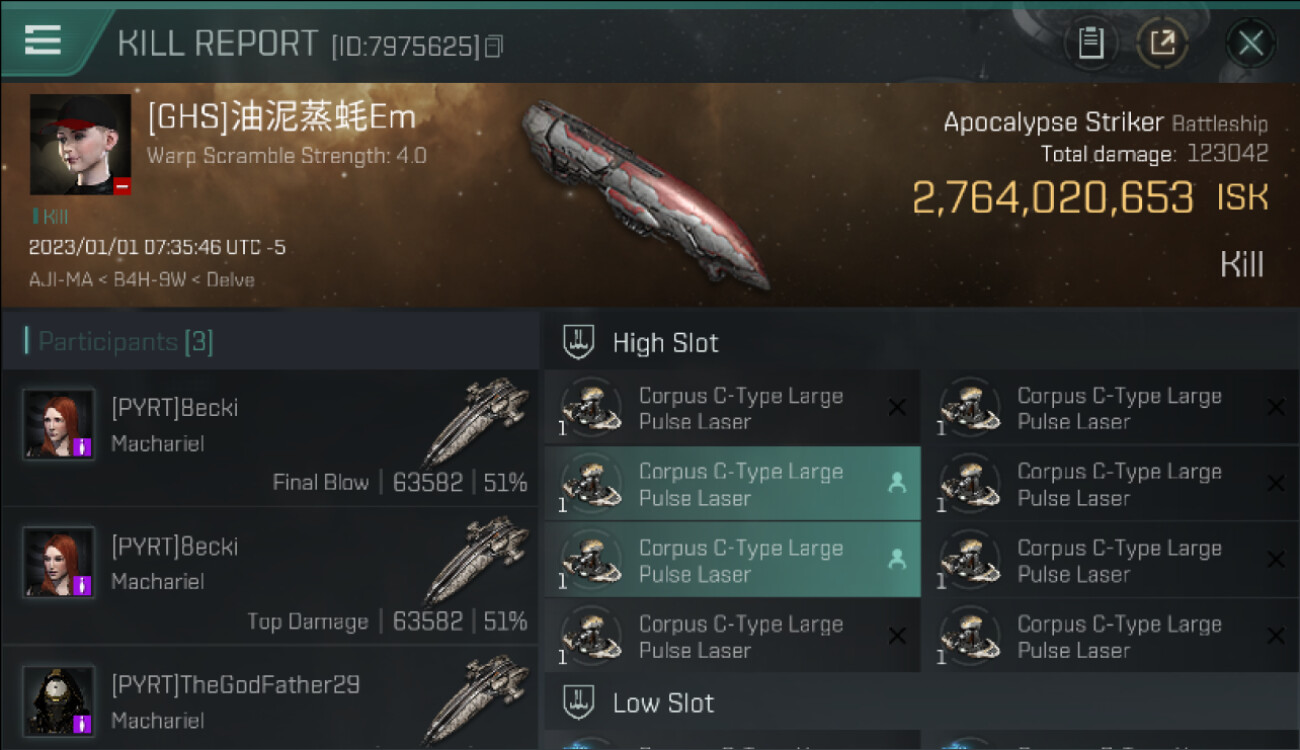The height and width of the screenshot is (750, 1300).
Task: Select Becki's Top Damage participant entry
Action: 270,576
